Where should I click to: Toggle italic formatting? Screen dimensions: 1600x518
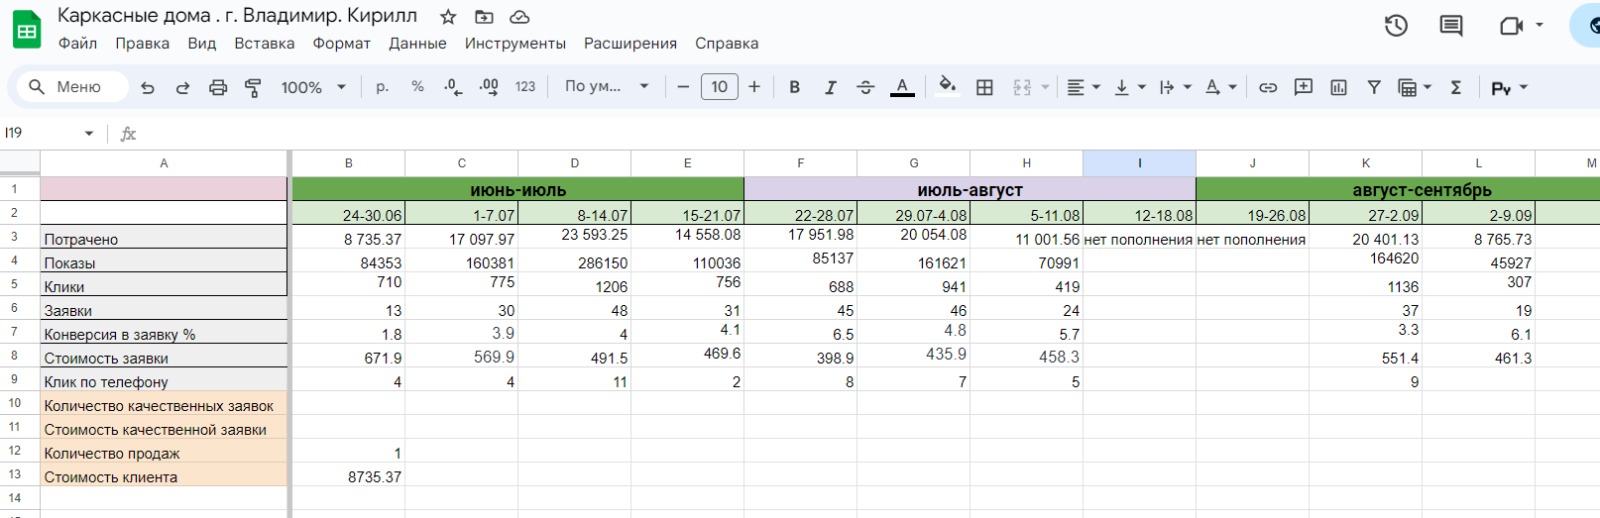pyautogui.click(x=830, y=87)
